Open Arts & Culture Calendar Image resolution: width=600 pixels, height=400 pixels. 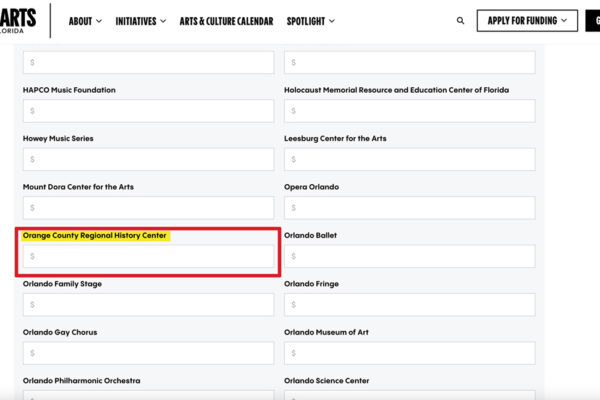coord(226,21)
